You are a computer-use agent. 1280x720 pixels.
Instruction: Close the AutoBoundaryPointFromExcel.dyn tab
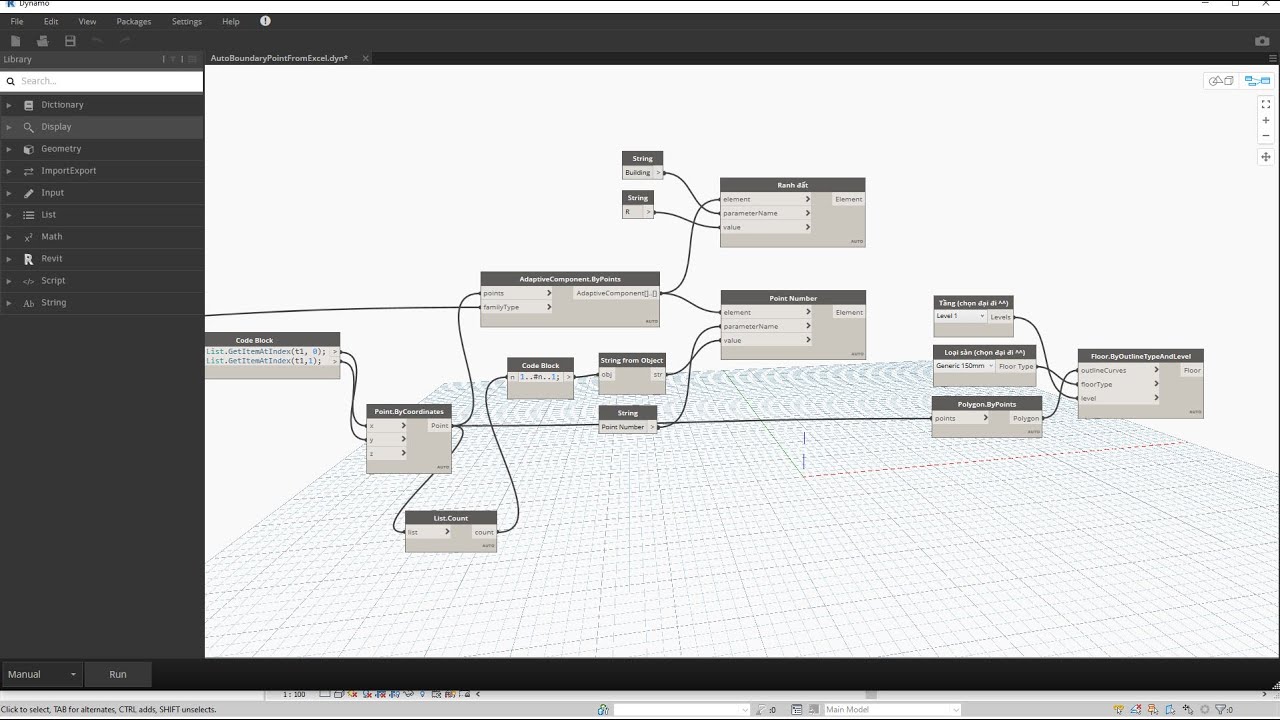tap(365, 58)
